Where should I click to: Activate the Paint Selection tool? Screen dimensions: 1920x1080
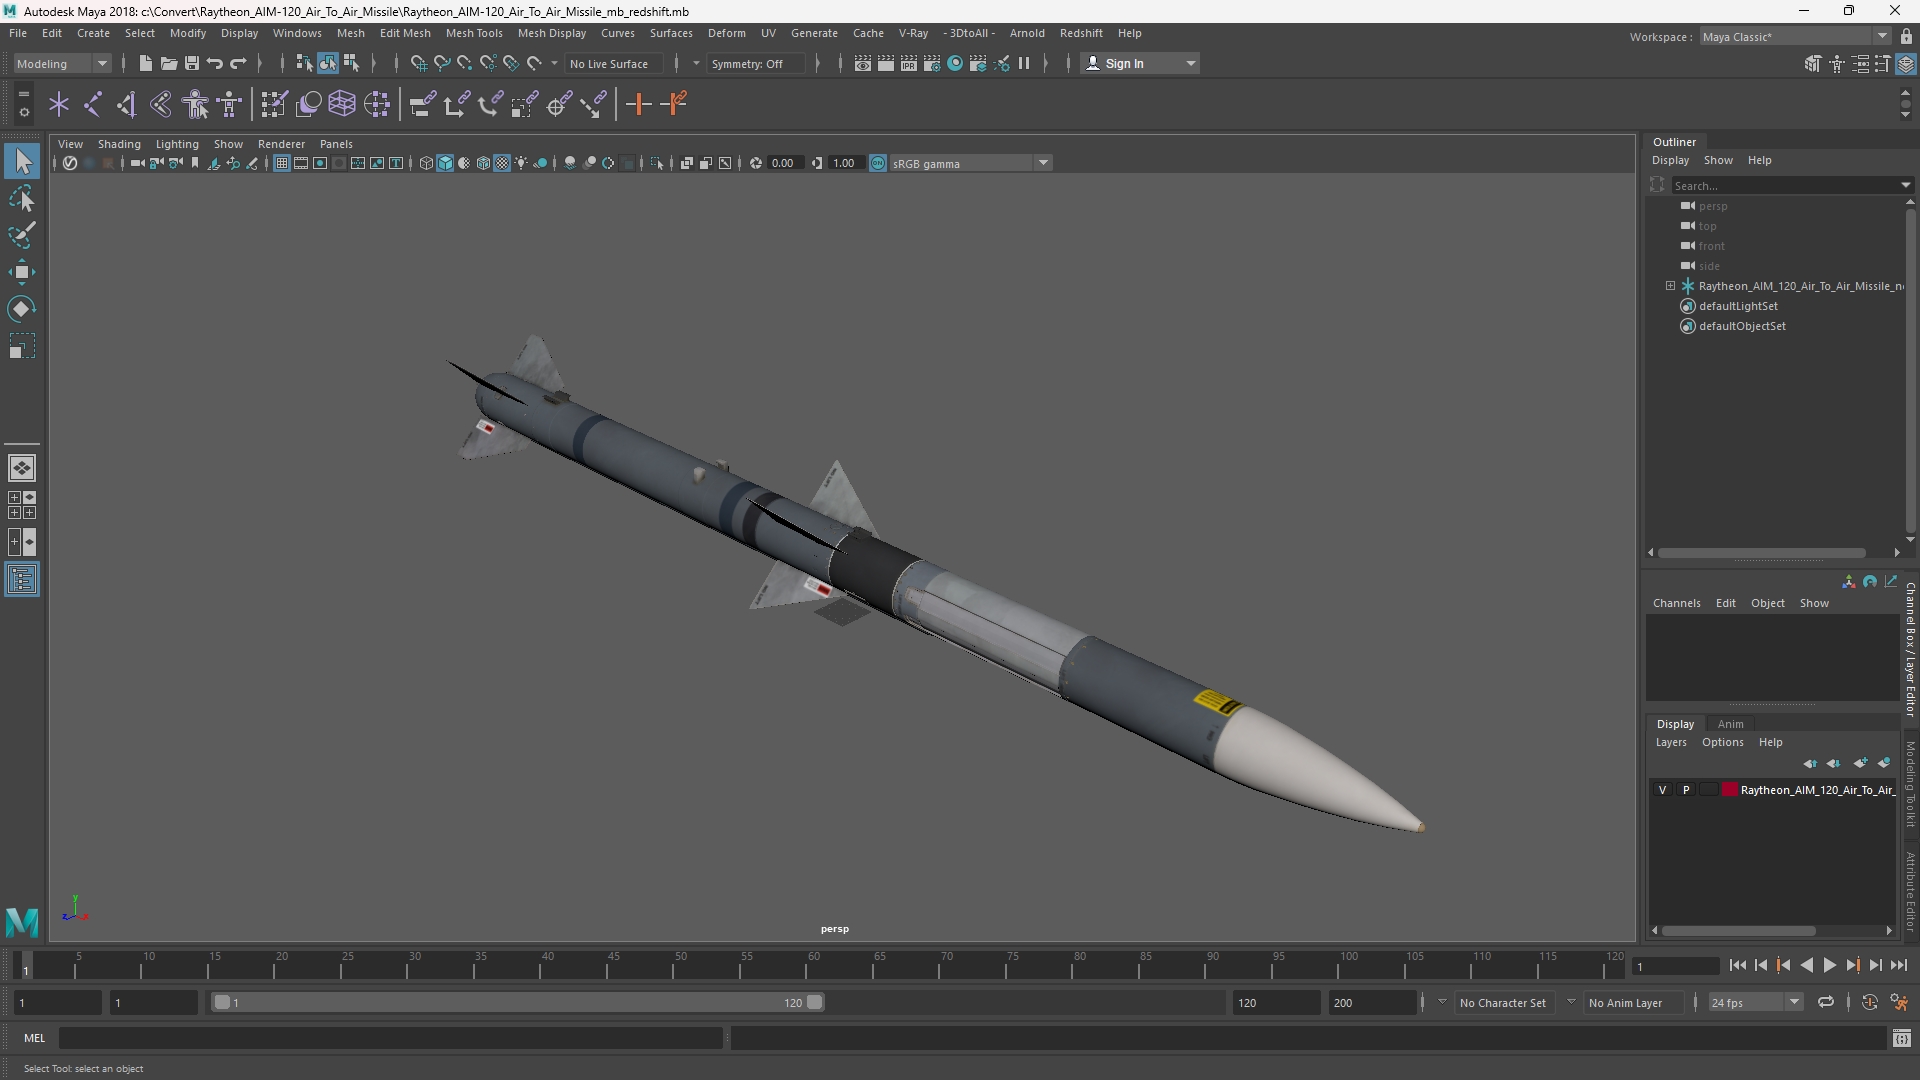pos(22,235)
